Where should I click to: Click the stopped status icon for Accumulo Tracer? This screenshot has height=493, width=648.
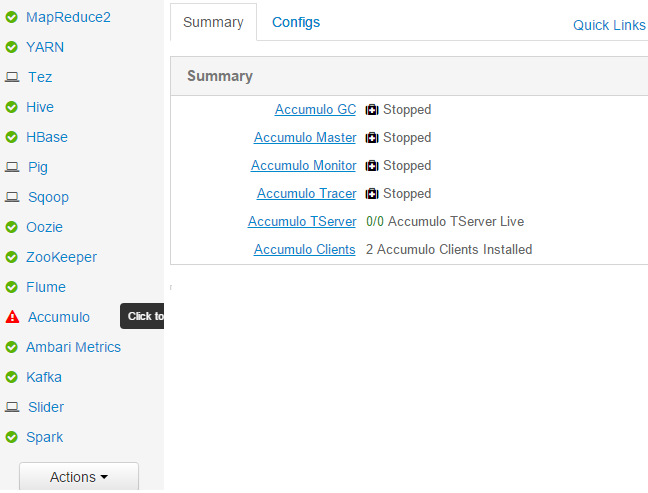click(x=372, y=194)
